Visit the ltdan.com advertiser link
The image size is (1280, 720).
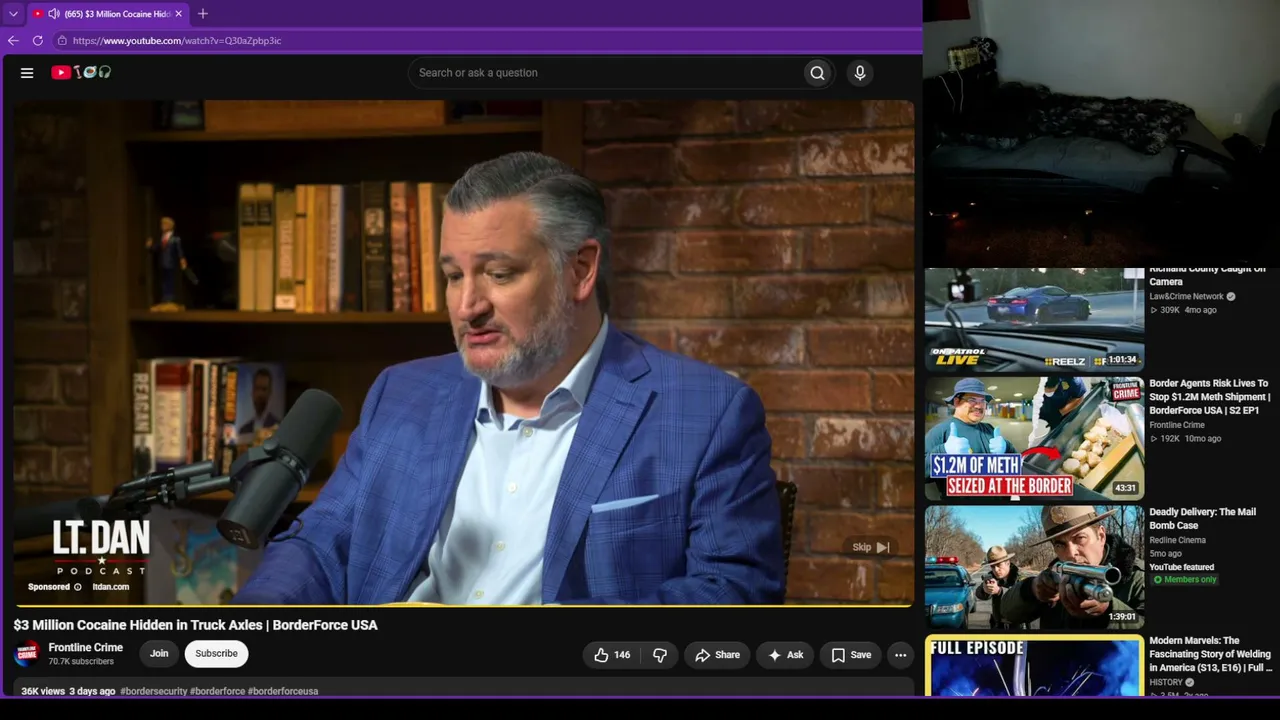110,587
